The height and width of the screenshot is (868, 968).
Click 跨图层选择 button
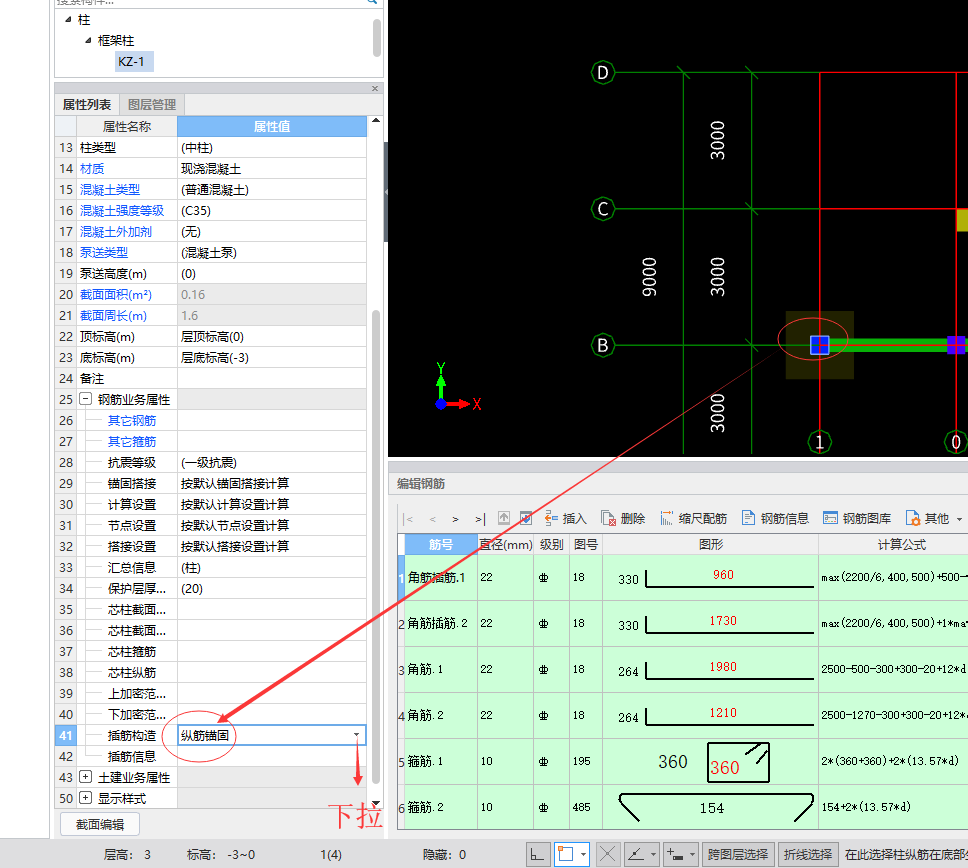pyautogui.click(x=738, y=854)
